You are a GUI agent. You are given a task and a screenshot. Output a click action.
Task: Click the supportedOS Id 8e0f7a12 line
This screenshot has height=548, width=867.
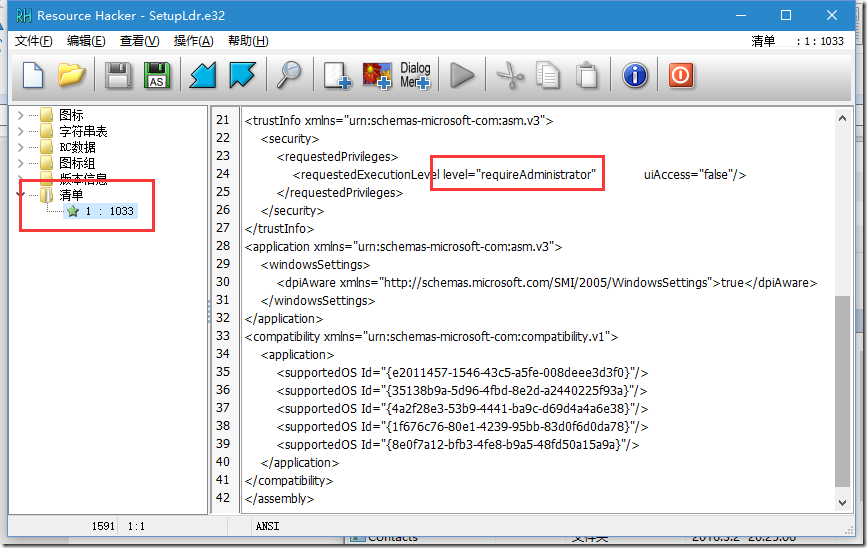(458, 445)
